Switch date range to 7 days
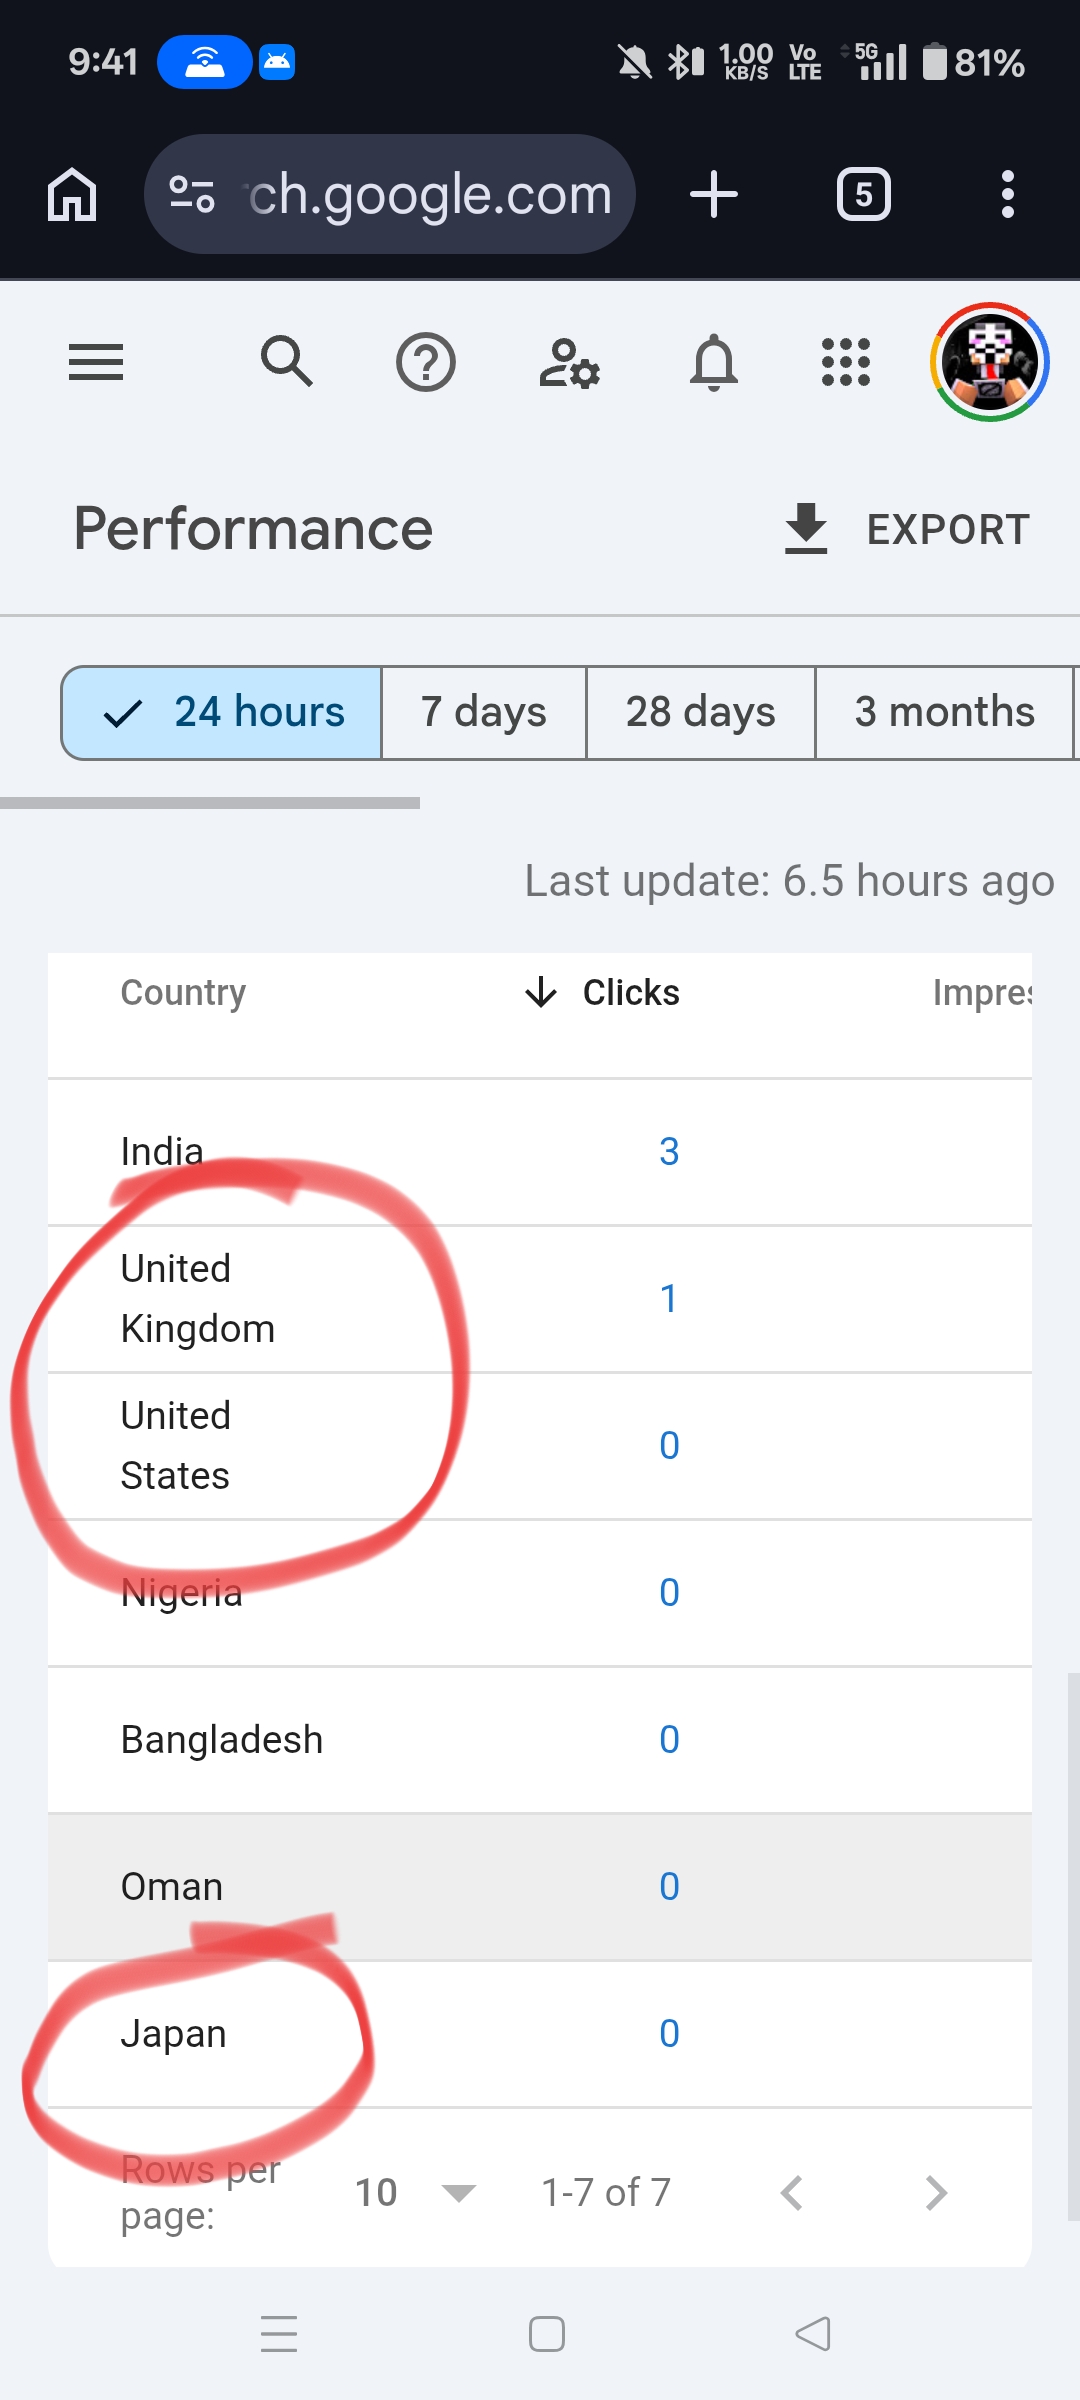The image size is (1080, 2400). click(x=484, y=713)
